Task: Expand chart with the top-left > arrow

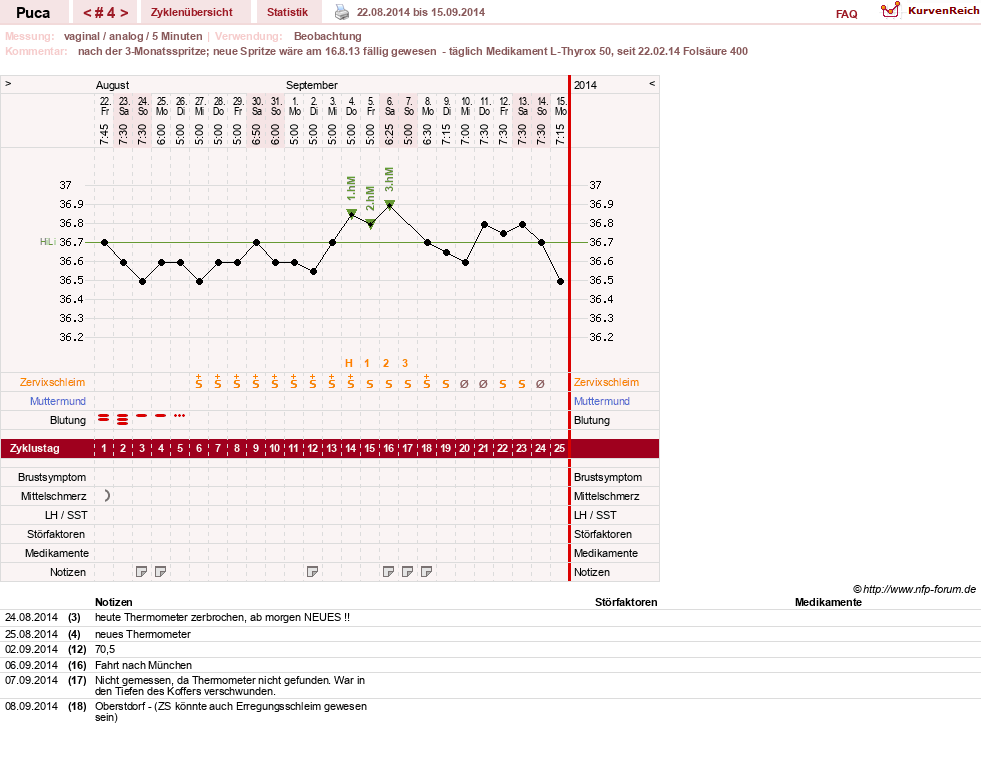Action: click(8, 83)
